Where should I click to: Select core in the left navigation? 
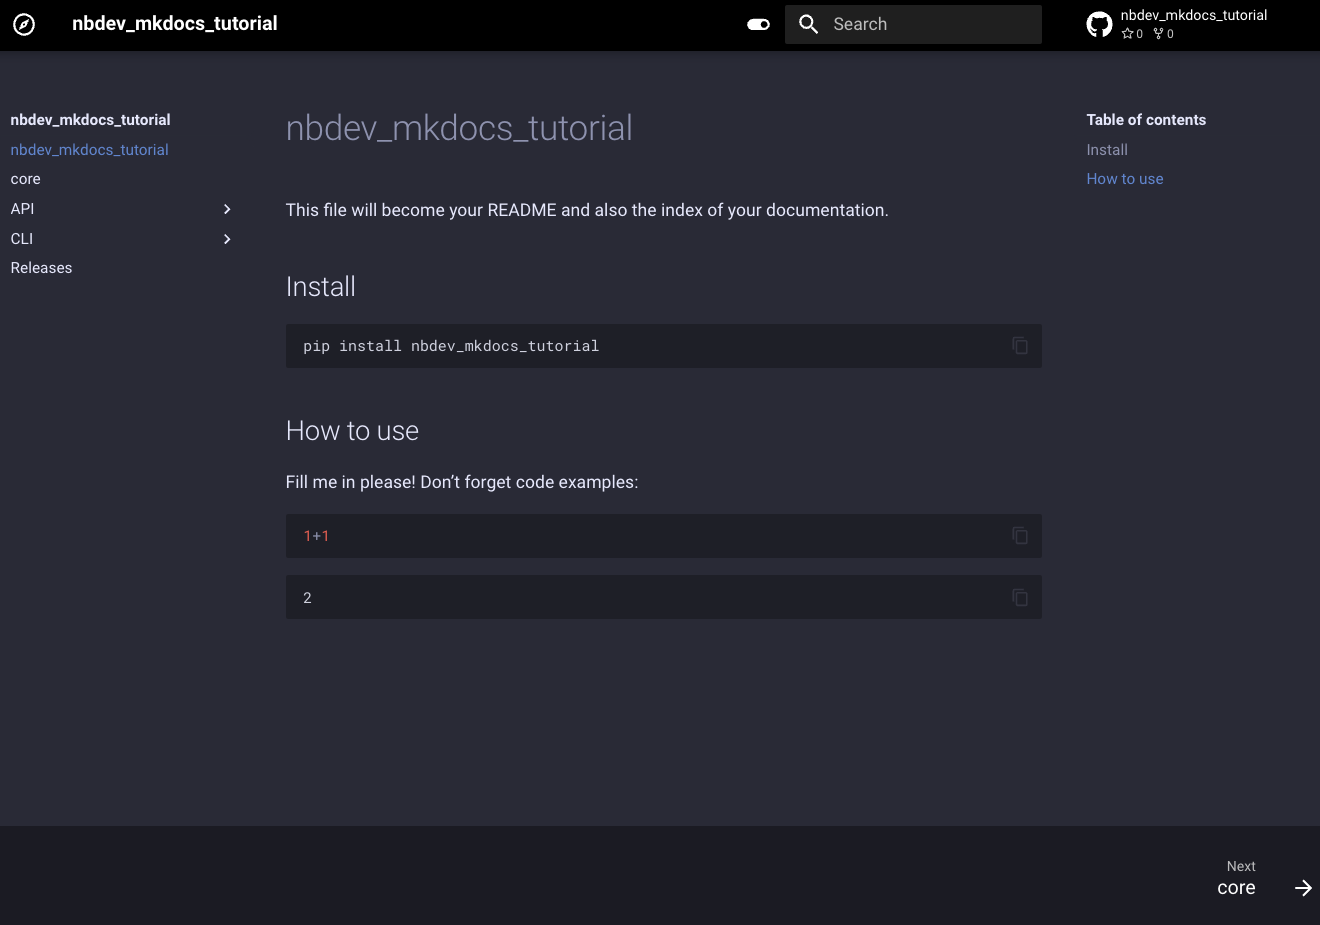click(x=25, y=178)
